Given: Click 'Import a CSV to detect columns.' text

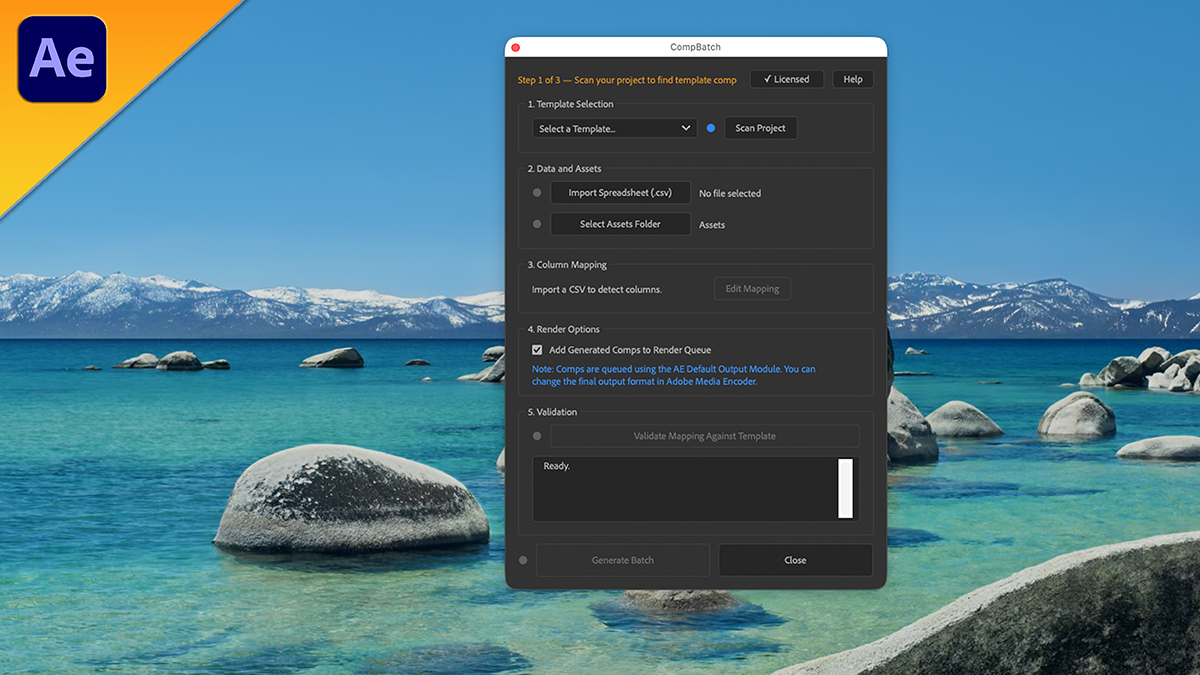Looking at the screenshot, I should click(x=597, y=290).
